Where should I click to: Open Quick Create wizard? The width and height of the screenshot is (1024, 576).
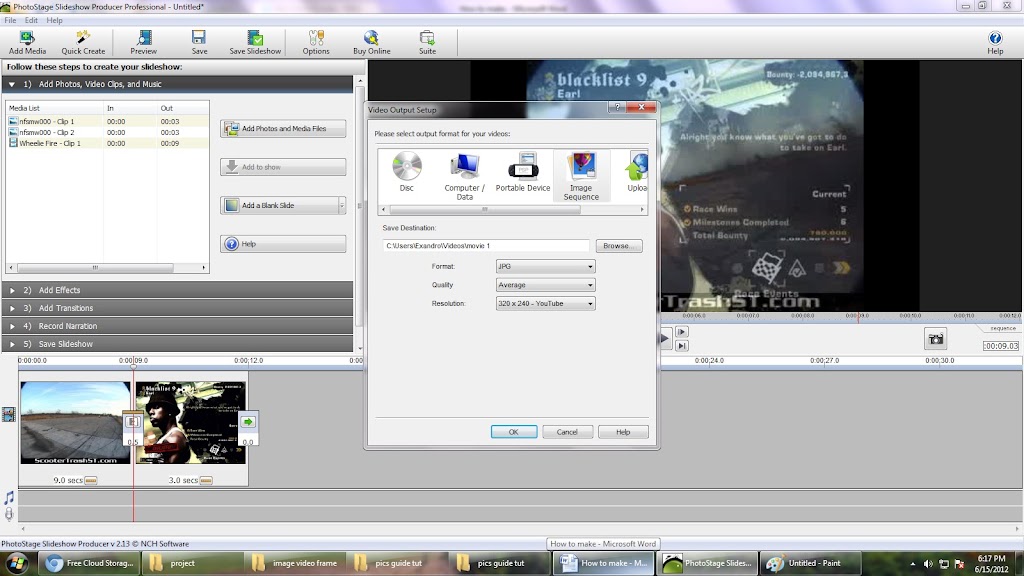pyautogui.click(x=83, y=42)
